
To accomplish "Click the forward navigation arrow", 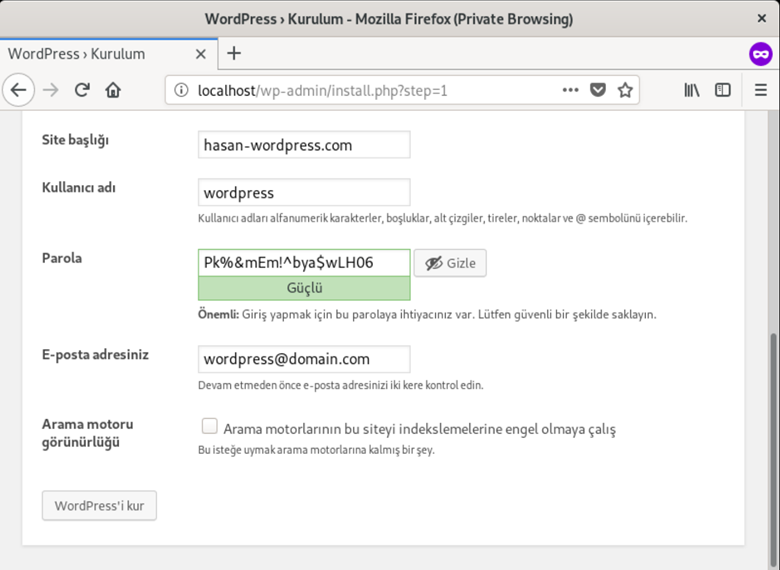I will click(51, 90).
